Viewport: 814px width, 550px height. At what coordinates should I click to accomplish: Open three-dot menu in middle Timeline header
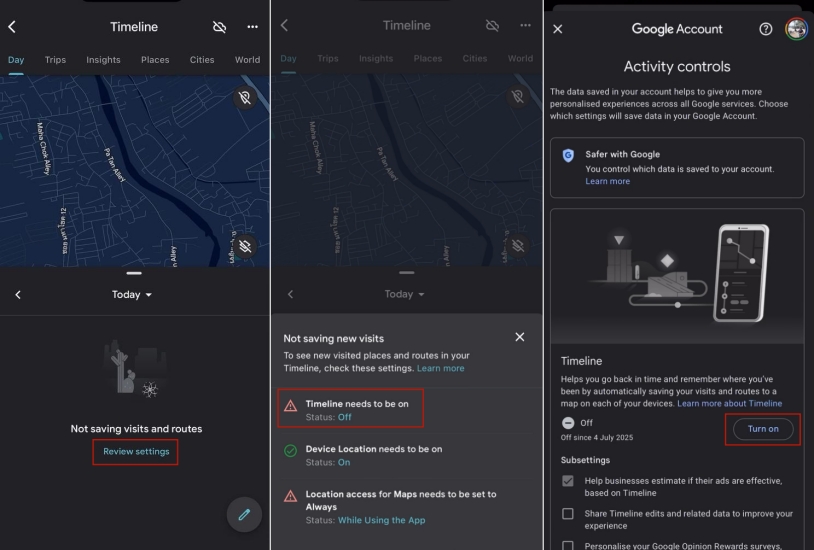(x=525, y=25)
